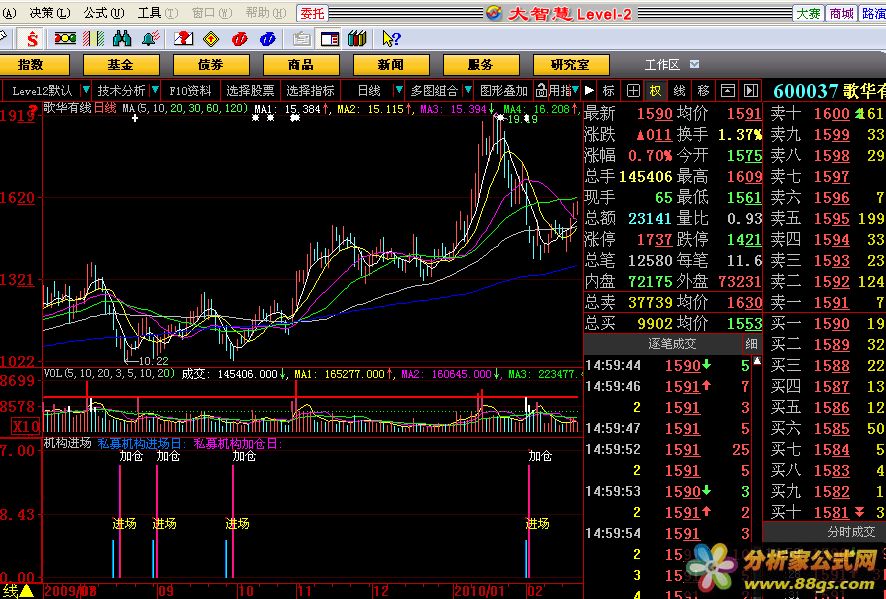Switch to the 研究室 tab
Viewport: 886px width, 599px height.
tap(571, 65)
